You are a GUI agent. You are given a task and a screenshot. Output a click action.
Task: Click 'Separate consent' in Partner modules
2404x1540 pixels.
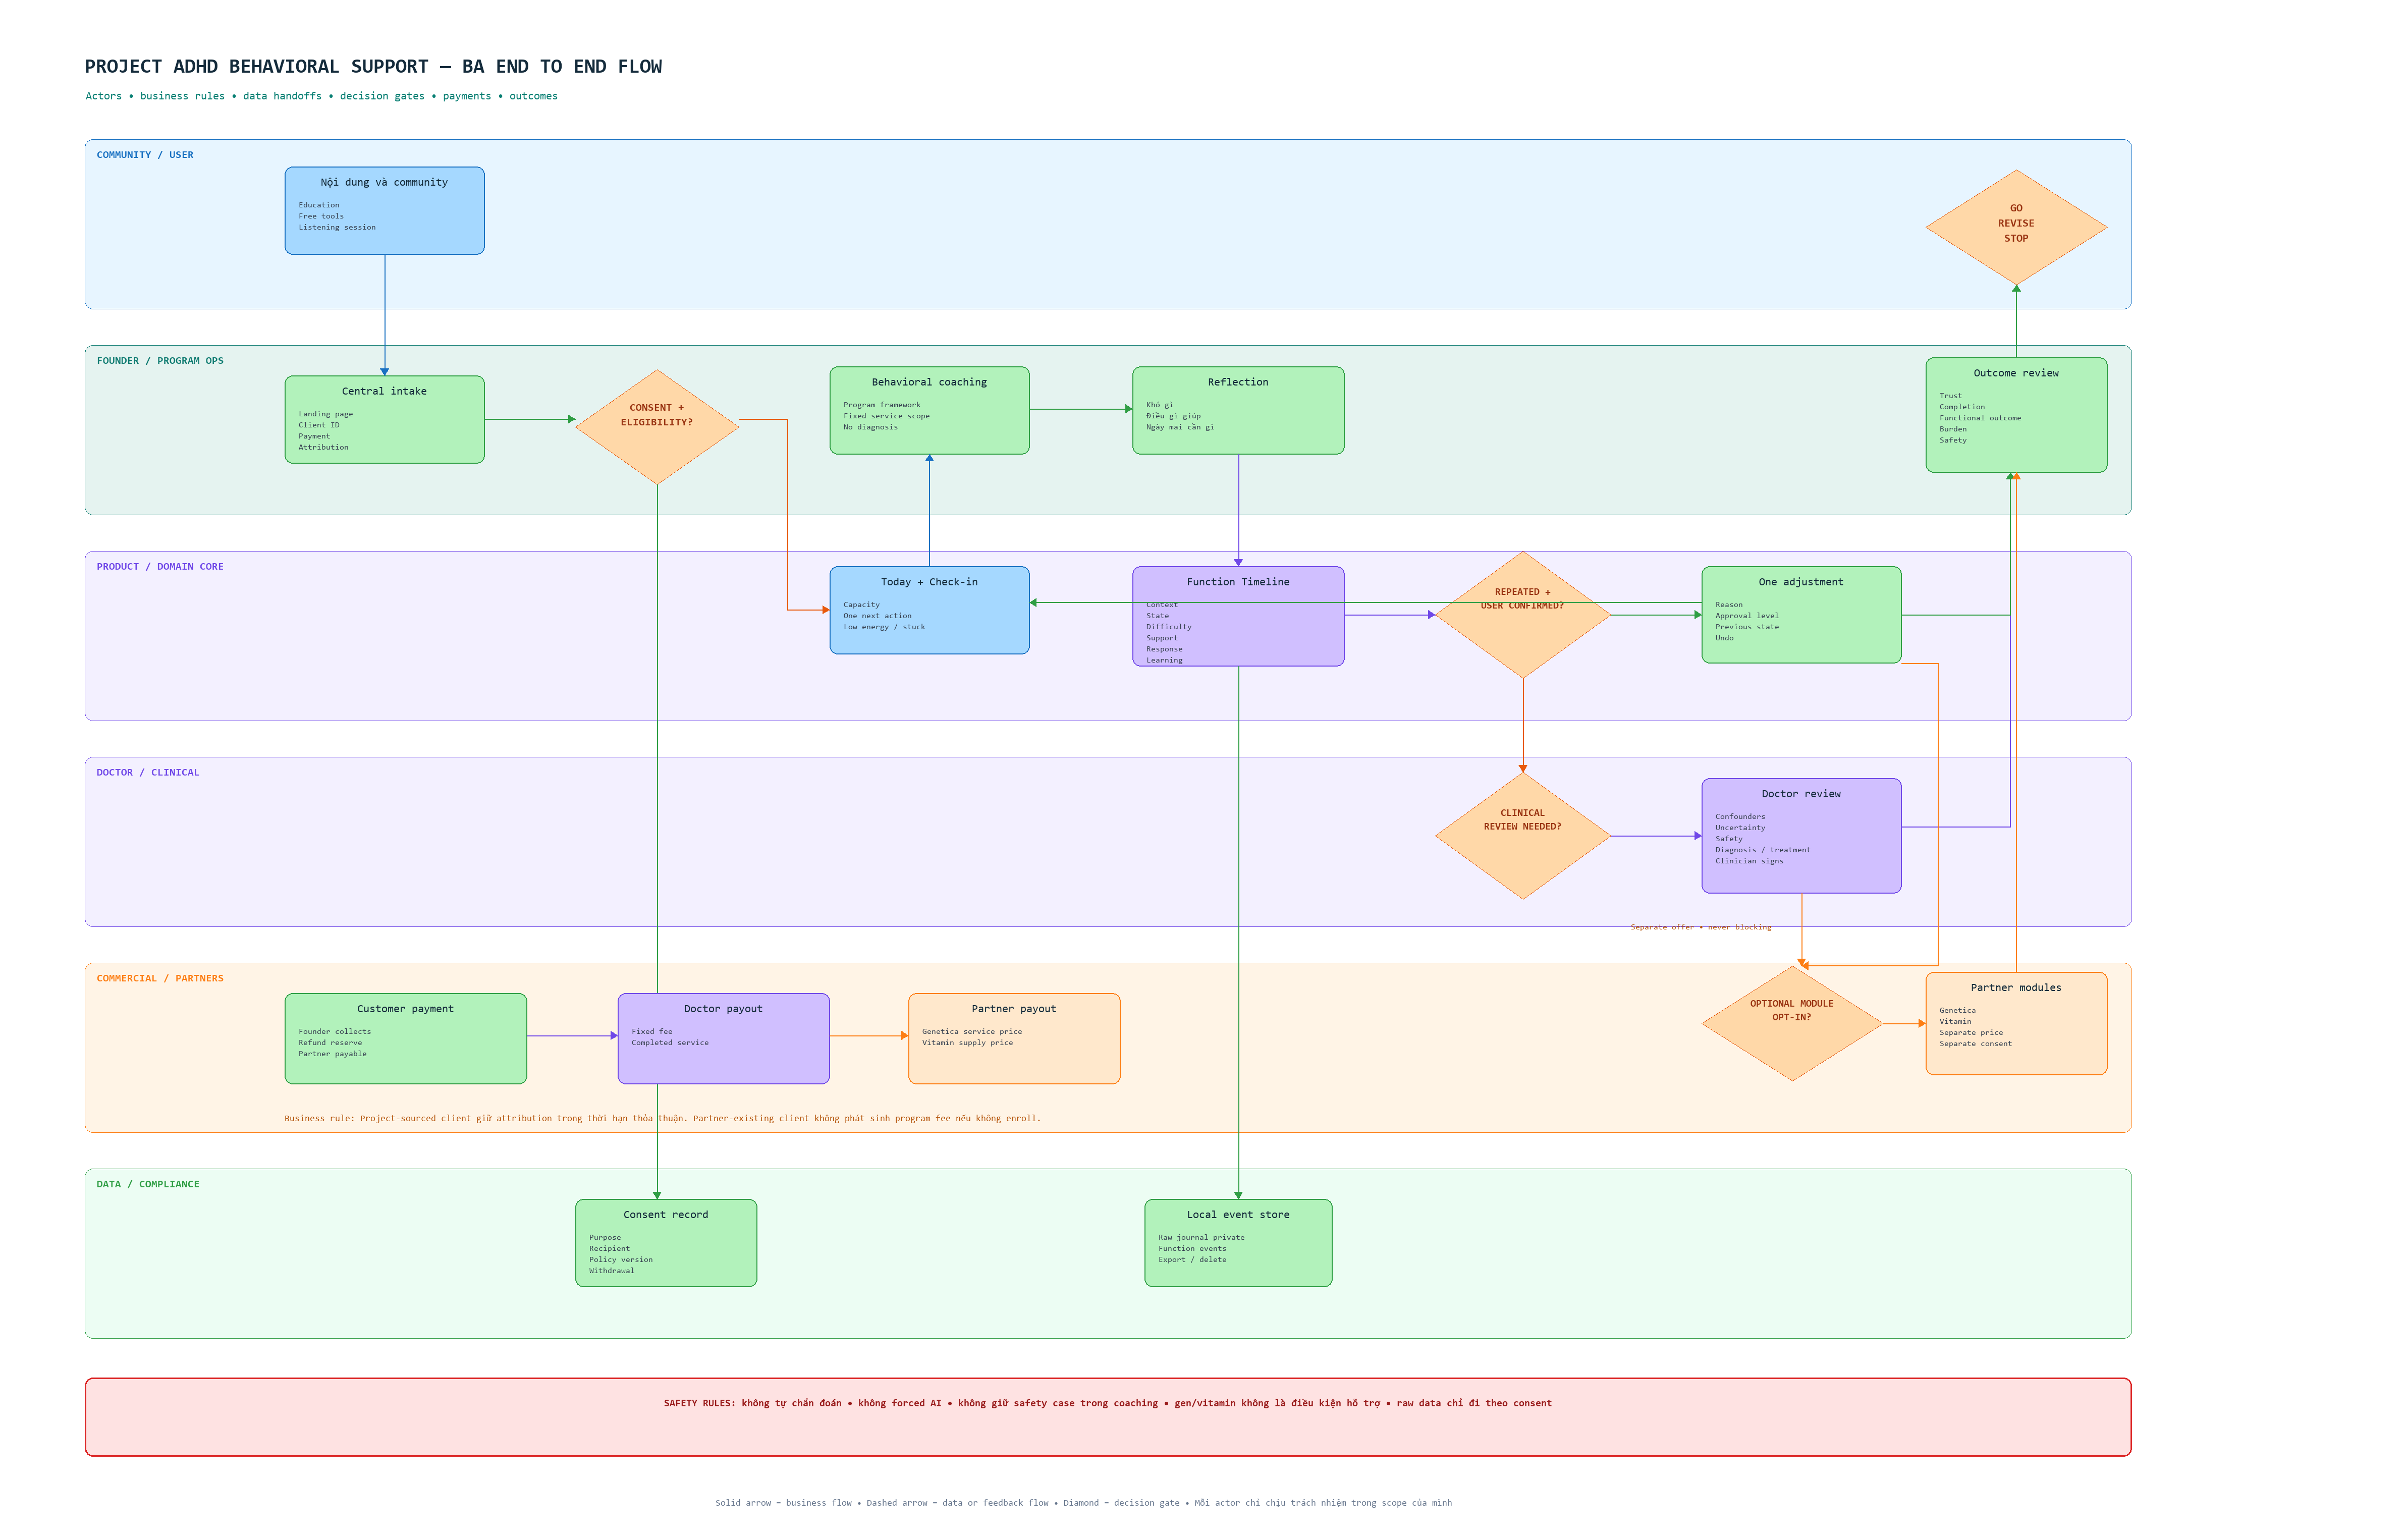pos(1975,1044)
